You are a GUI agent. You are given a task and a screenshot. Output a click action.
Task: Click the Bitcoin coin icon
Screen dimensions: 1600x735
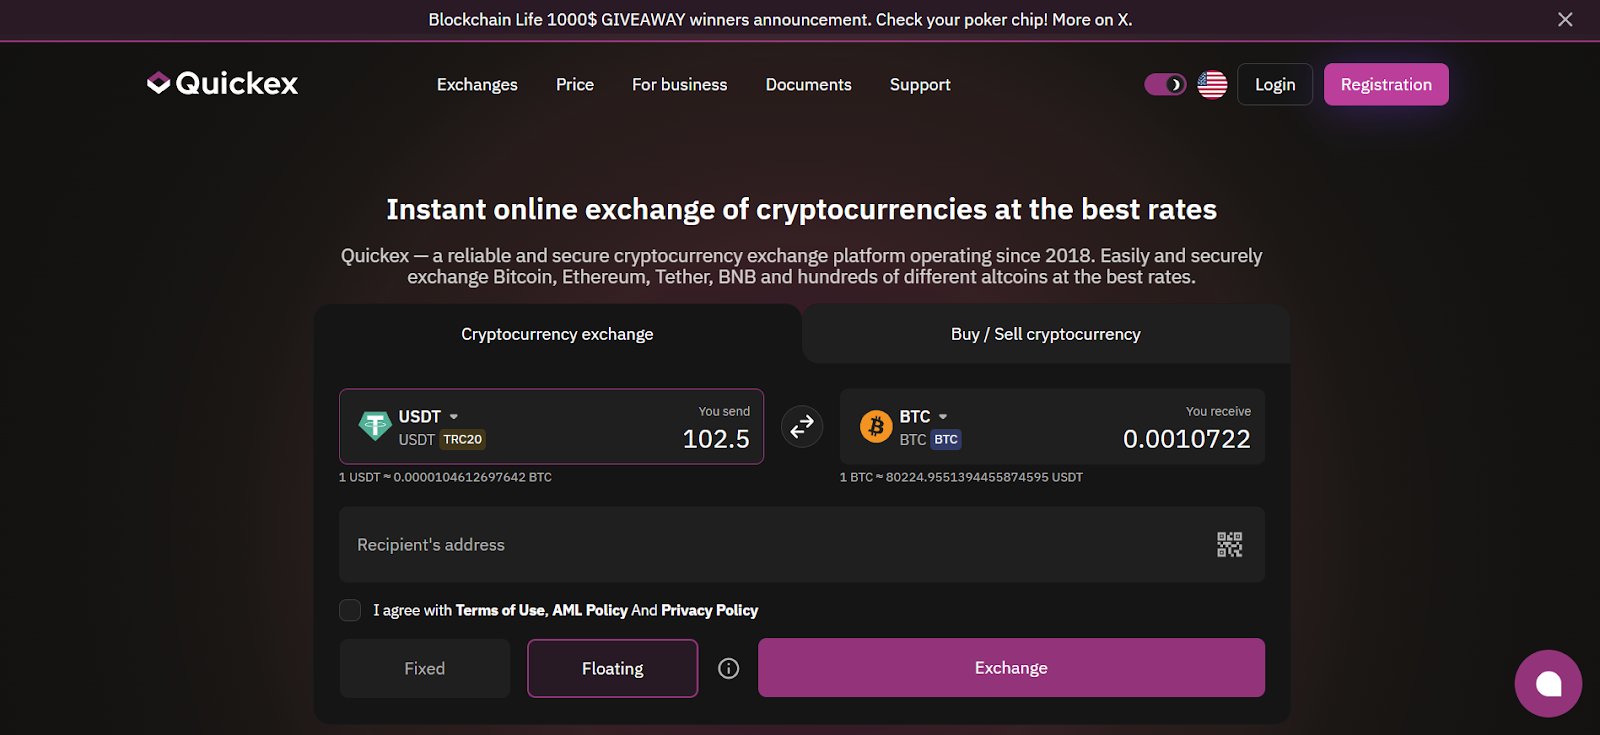pyautogui.click(x=876, y=427)
